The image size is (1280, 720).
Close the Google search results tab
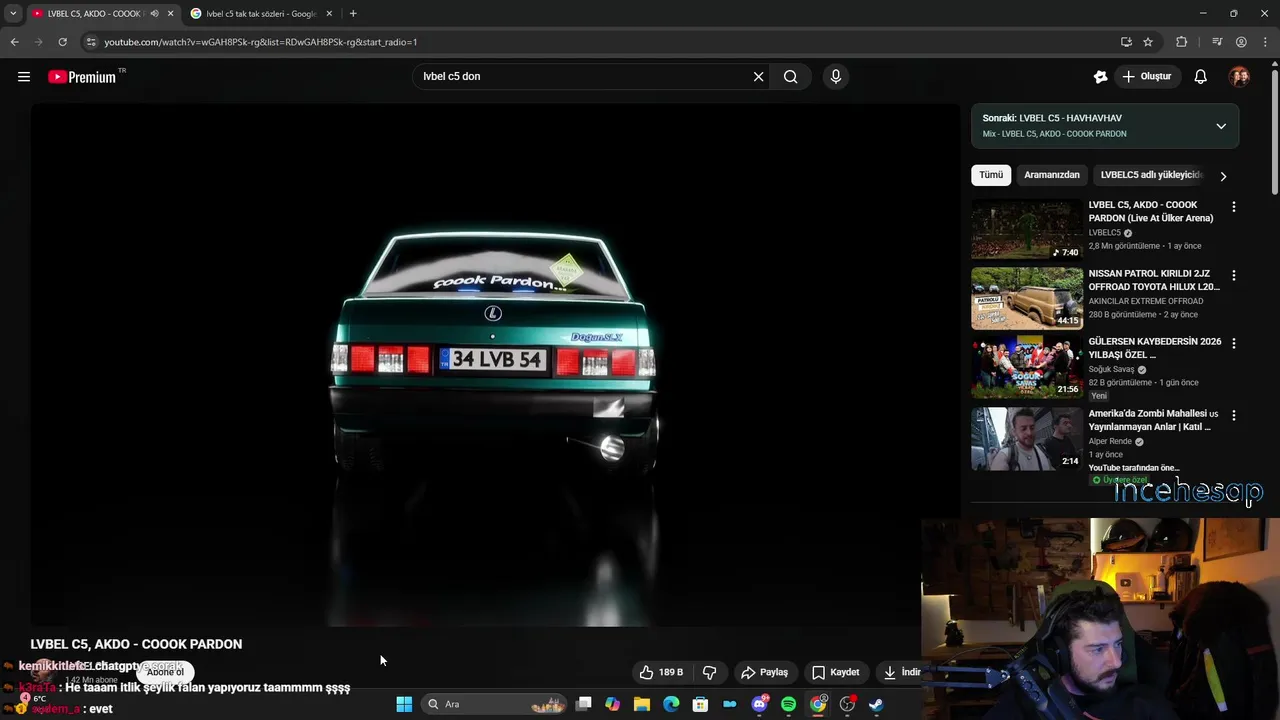click(x=329, y=13)
